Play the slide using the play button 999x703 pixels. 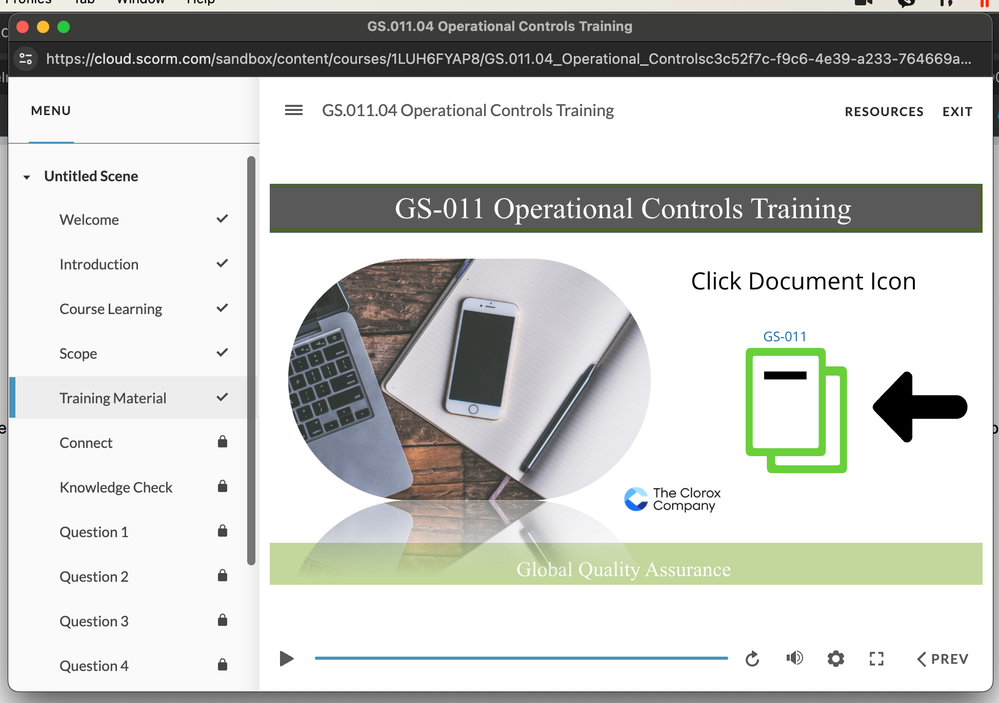point(287,658)
